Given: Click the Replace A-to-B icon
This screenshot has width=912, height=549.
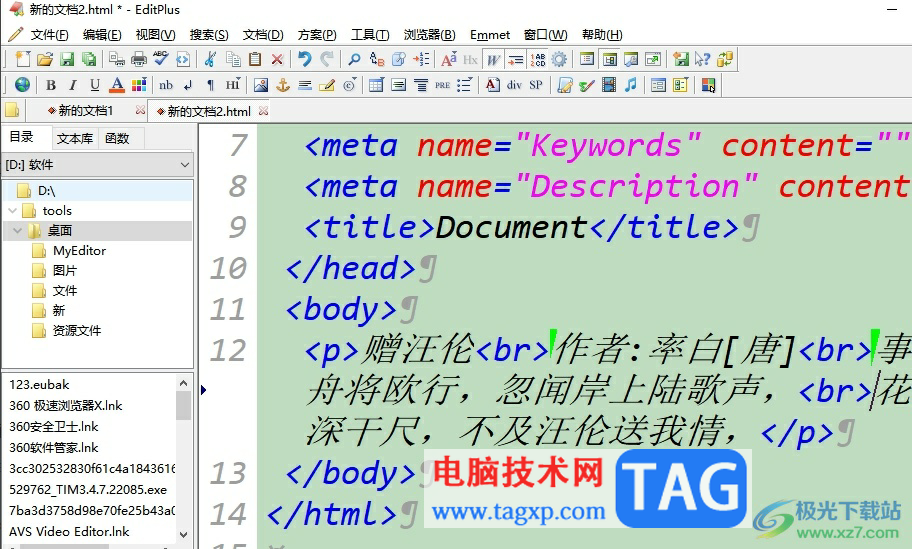Looking at the screenshot, I should [377, 59].
